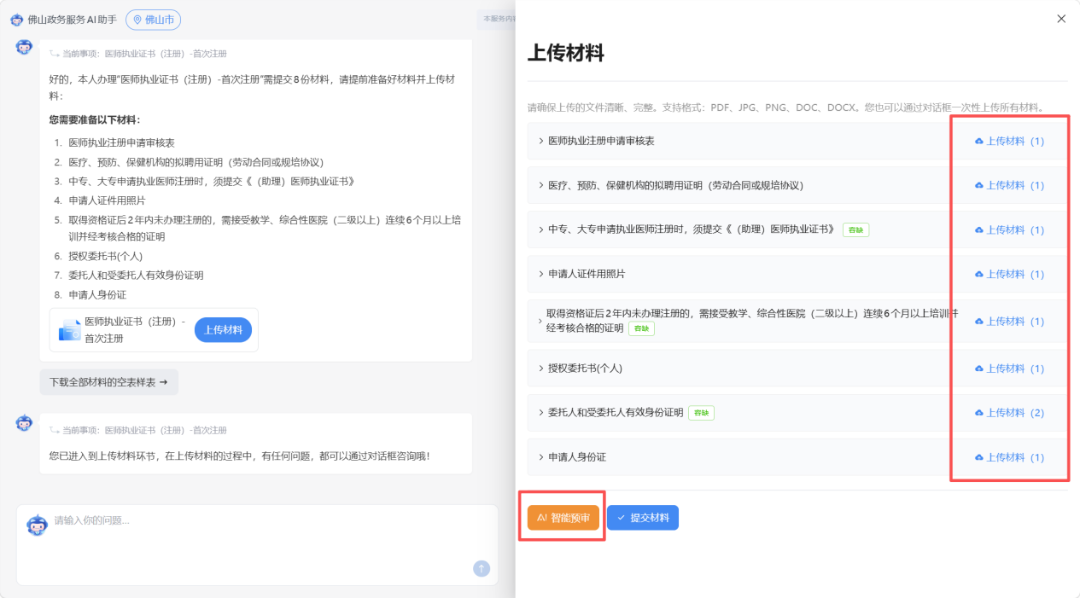The height and width of the screenshot is (598, 1080).
Task: Upload material for 申请人身份证
Action: tap(1009, 457)
